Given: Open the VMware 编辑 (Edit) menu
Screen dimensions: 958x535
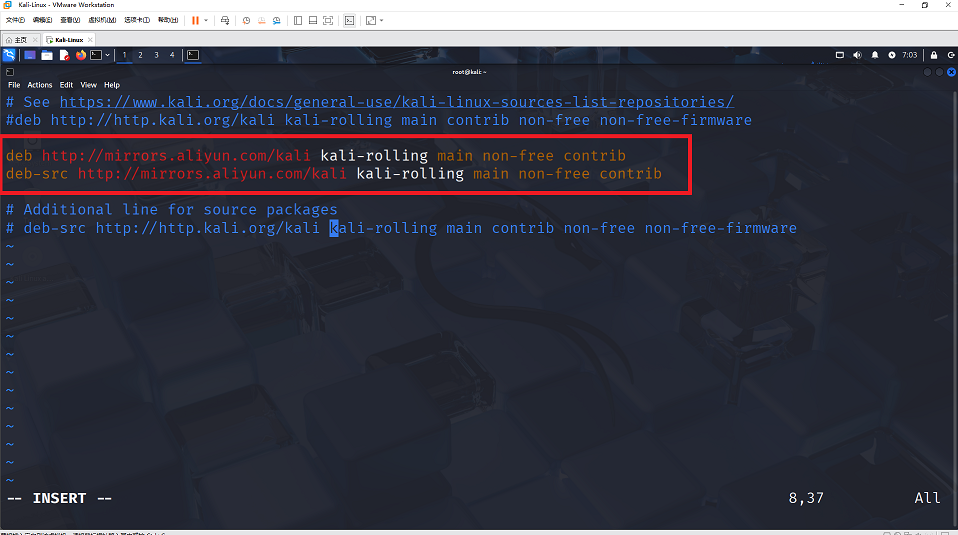Looking at the screenshot, I should pyautogui.click(x=42, y=20).
